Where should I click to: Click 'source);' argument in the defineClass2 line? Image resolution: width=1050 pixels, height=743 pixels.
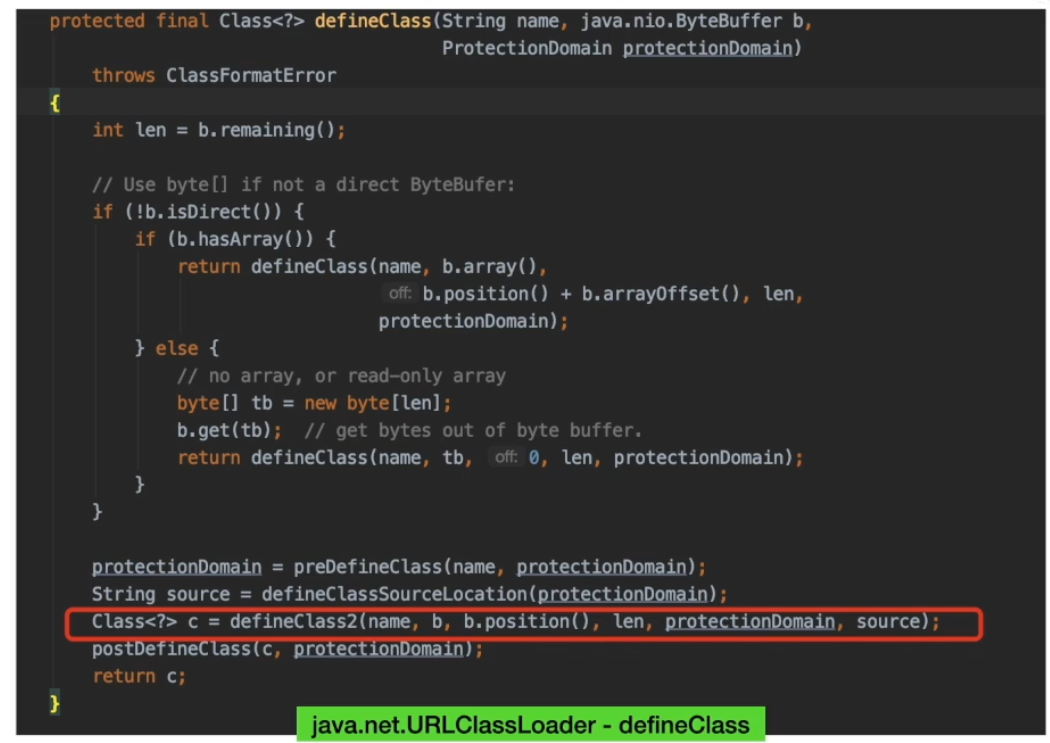899,622
